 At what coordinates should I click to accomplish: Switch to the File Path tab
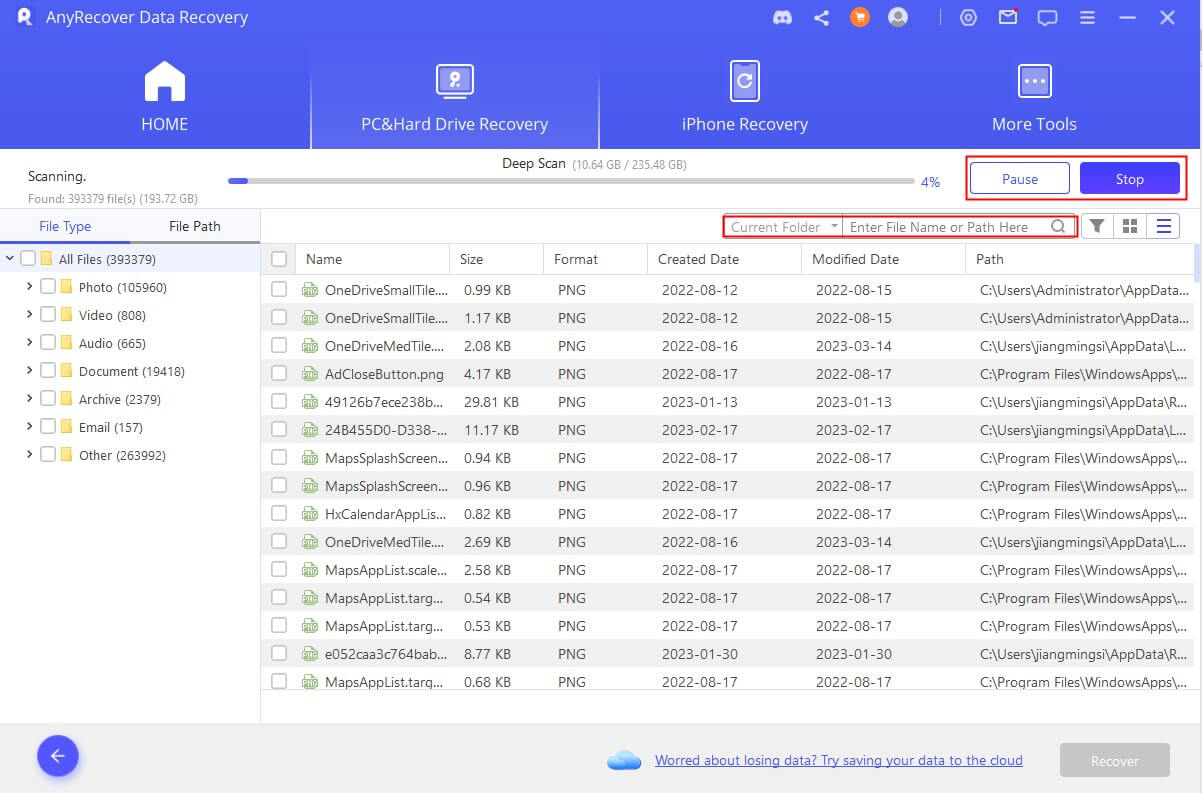coord(194,226)
